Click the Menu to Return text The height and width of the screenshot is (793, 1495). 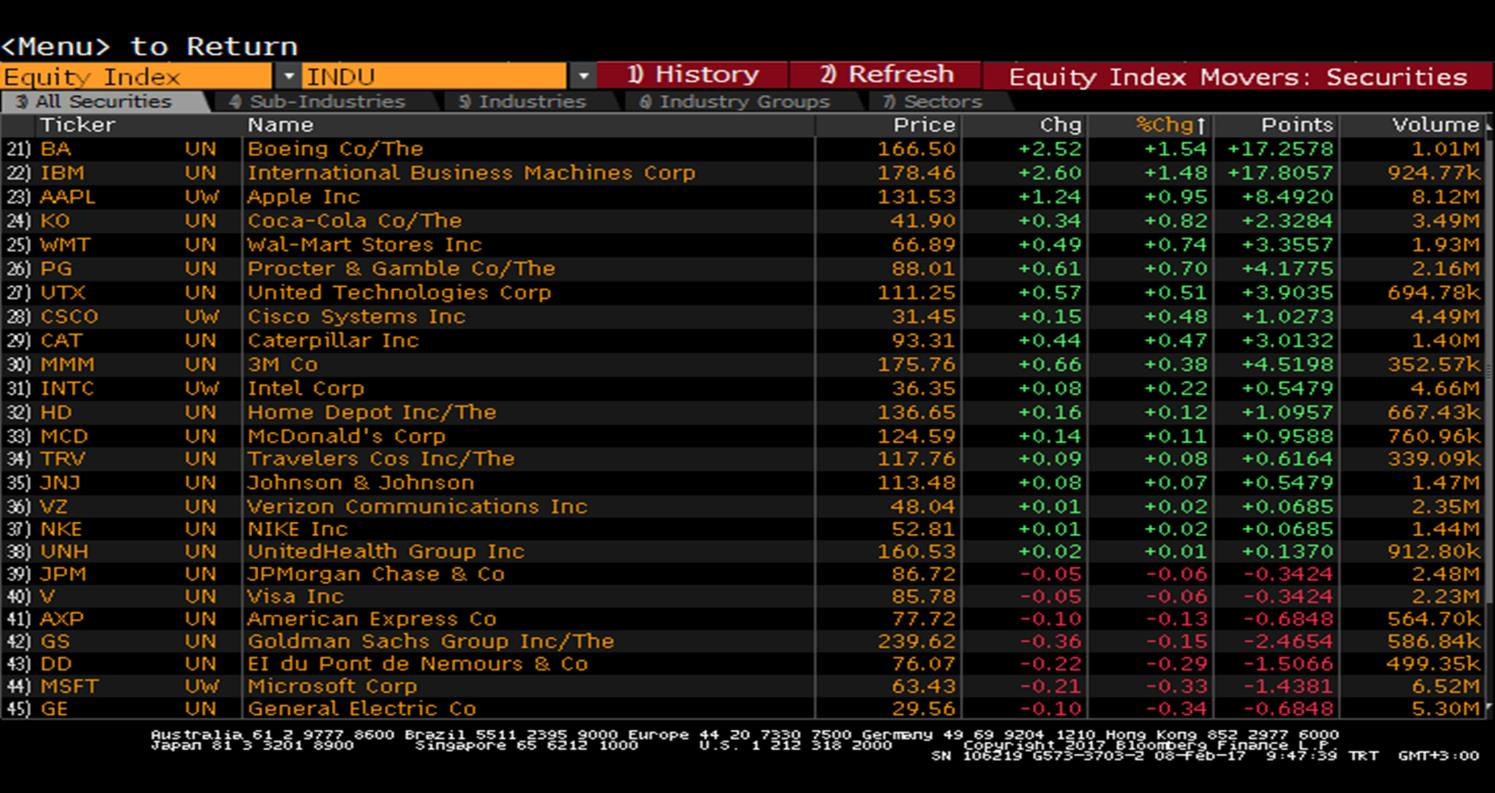(149, 47)
